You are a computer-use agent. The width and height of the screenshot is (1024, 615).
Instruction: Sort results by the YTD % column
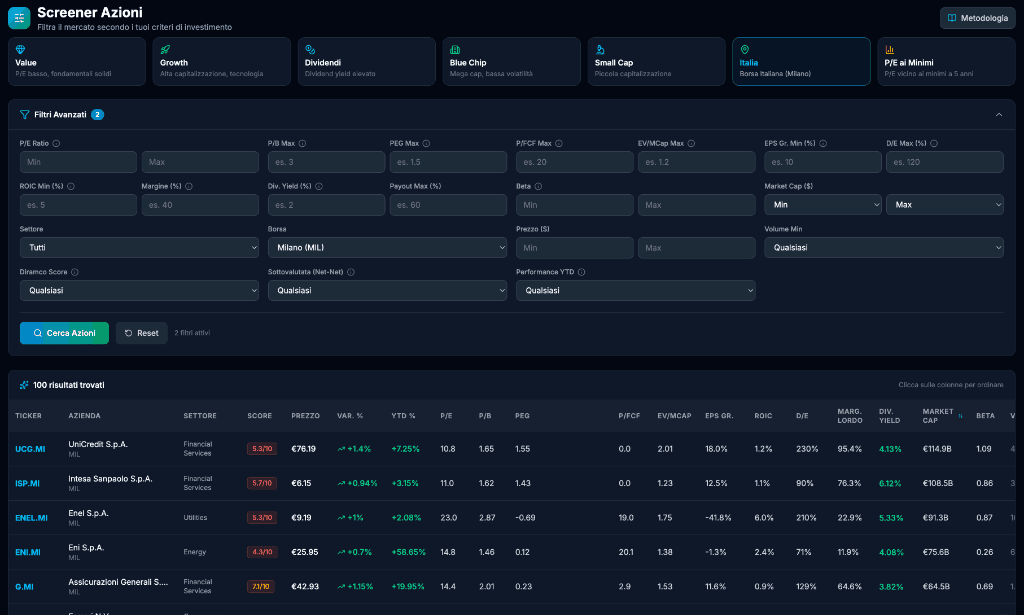[403, 416]
